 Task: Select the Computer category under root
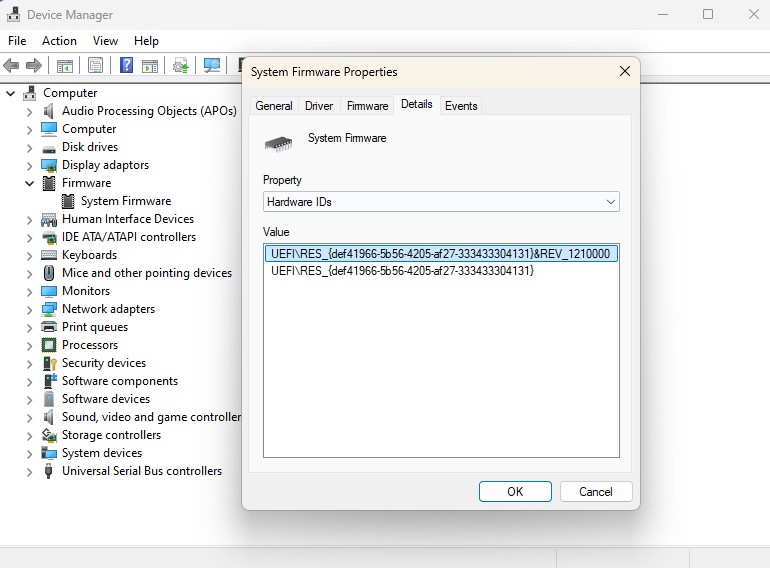tap(89, 129)
